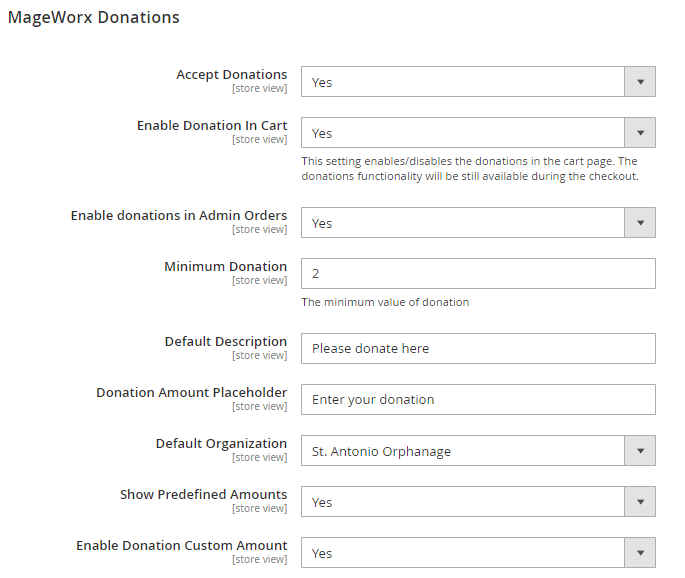Click the Default Description label
The width and height of the screenshot is (685, 578).
tap(225, 342)
